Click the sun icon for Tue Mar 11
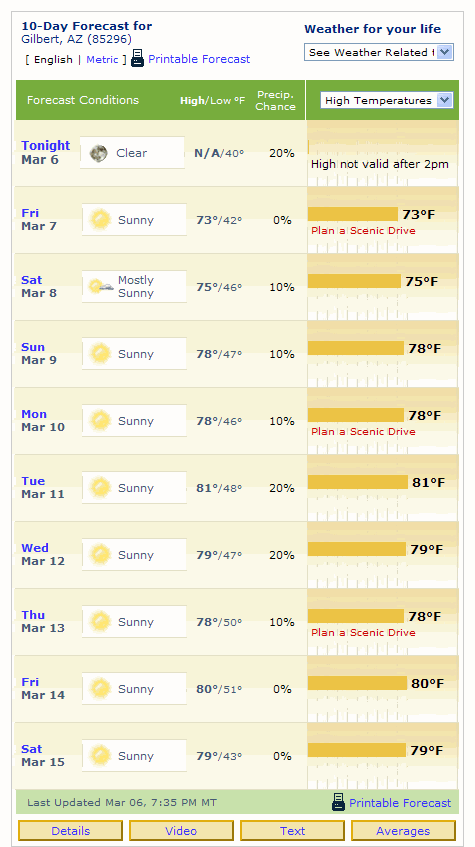Viewport: 475px width, 847px height. tap(101, 488)
